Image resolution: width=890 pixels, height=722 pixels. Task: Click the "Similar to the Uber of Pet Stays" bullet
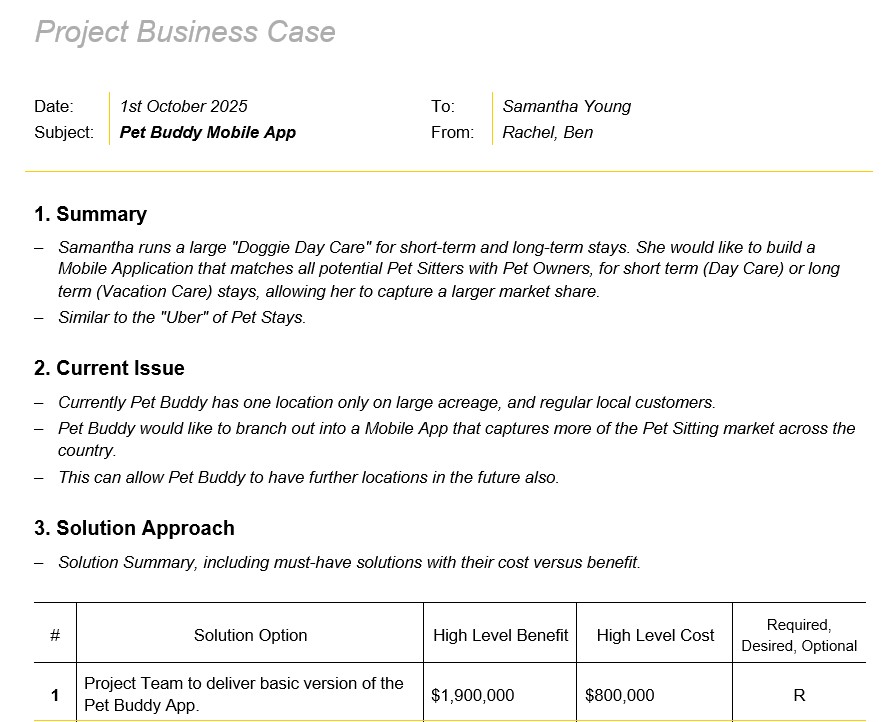coord(182,318)
